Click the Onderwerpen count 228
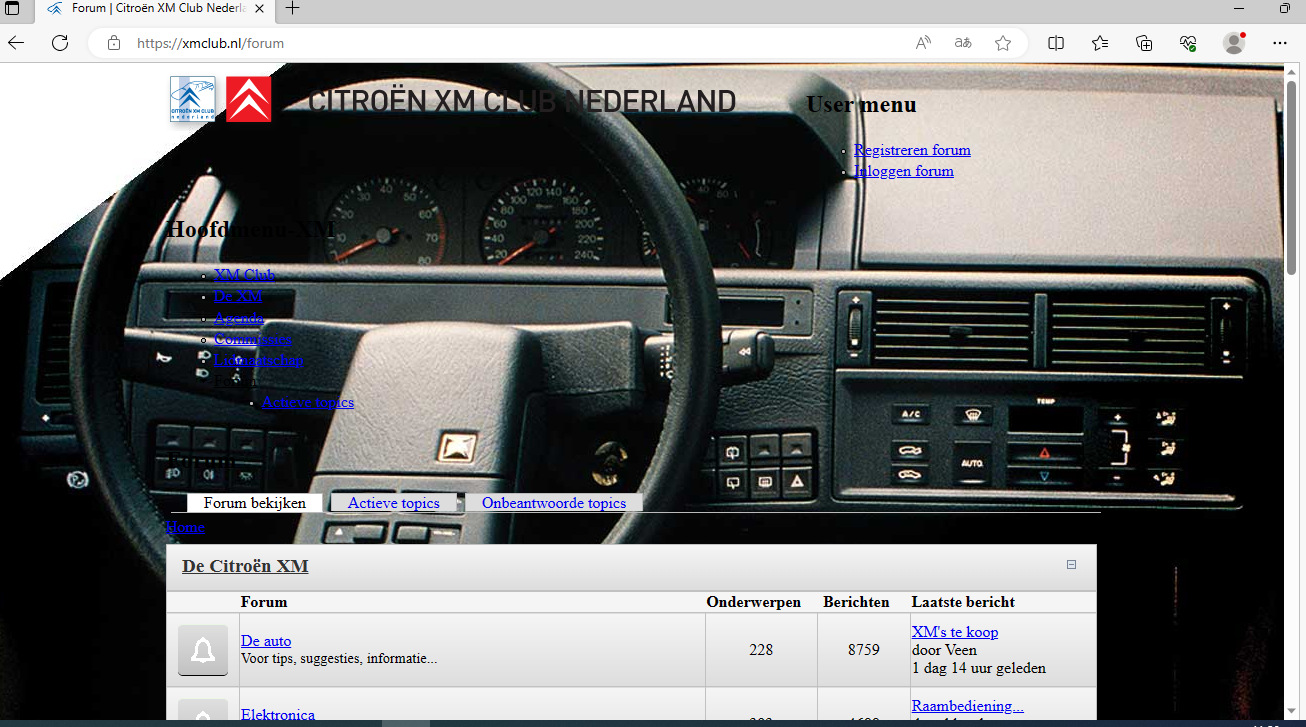This screenshot has height=727, width=1306. pyautogui.click(x=761, y=650)
